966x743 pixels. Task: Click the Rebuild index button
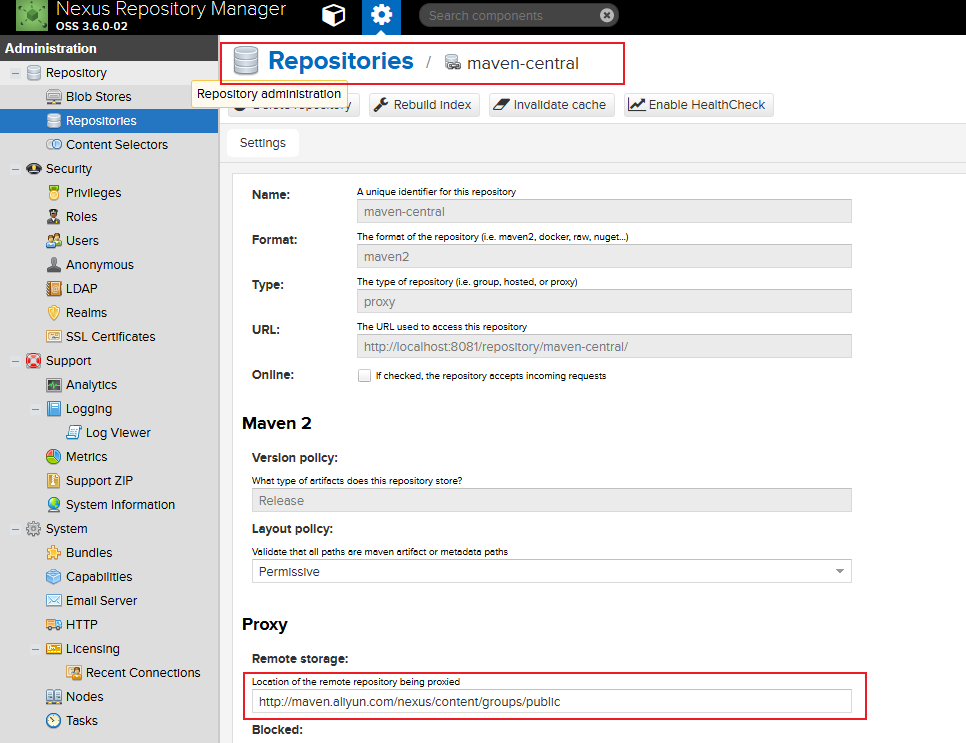tap(424, 105)
